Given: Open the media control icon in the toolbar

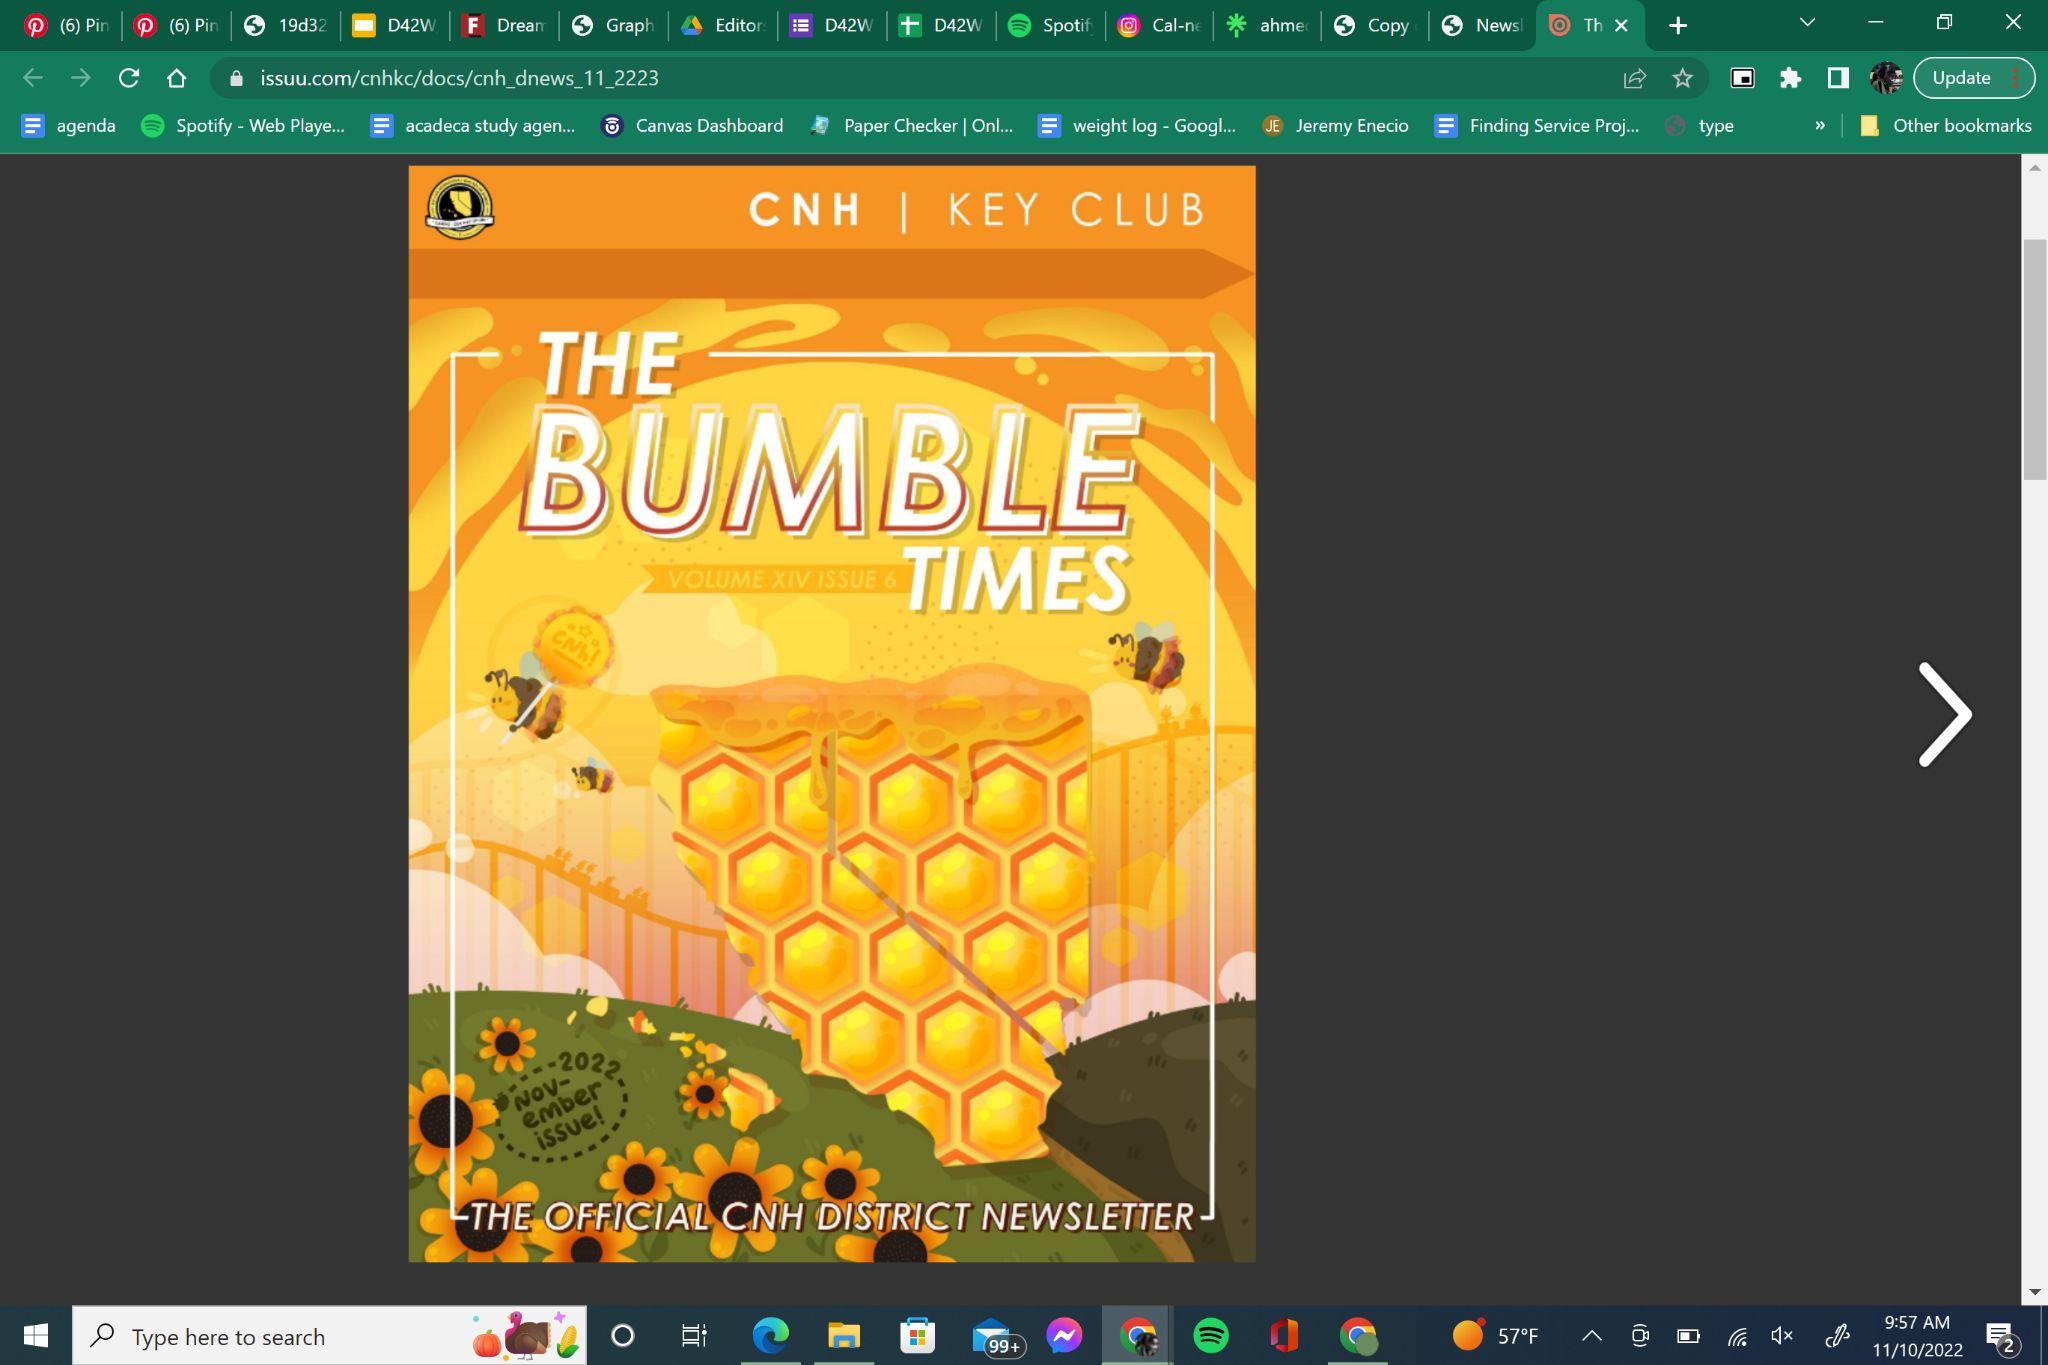Looking at the screenshot, I should 1742,78.
